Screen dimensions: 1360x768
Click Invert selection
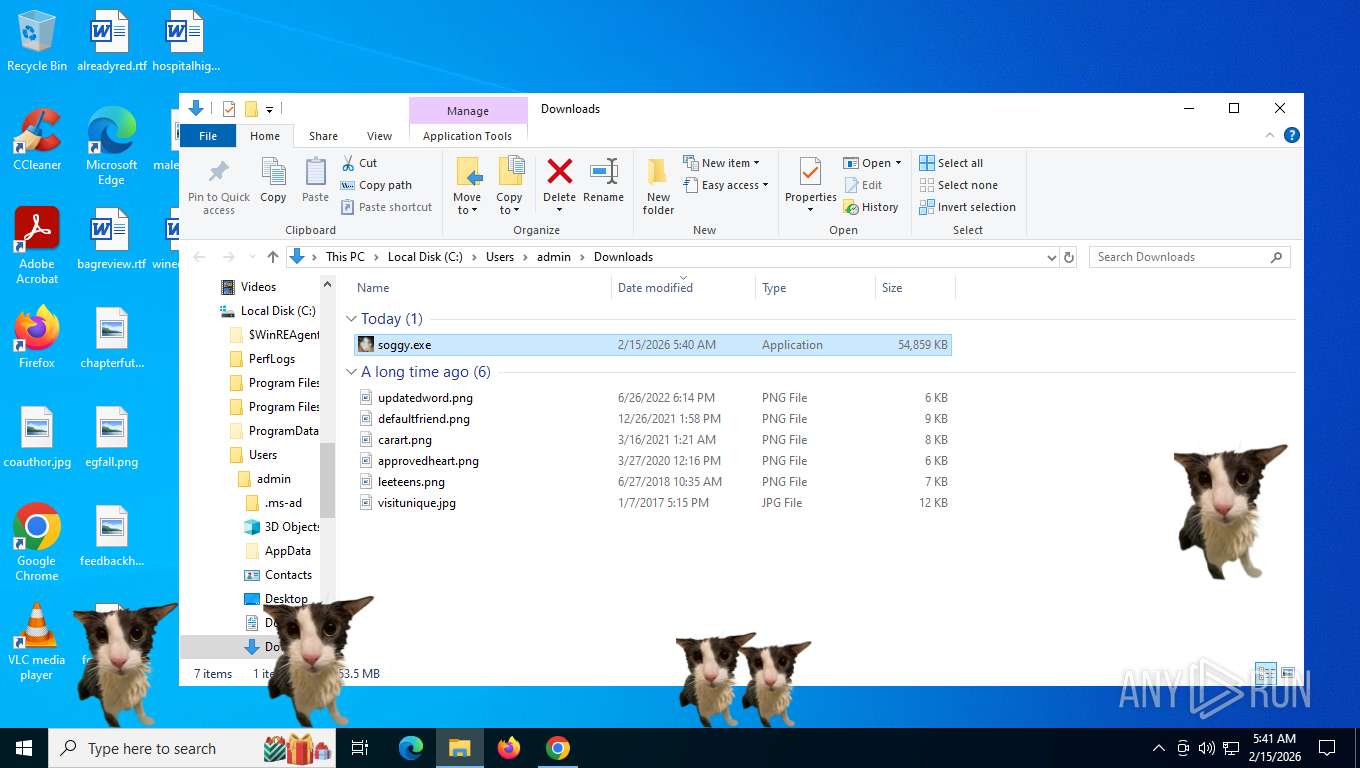[967, 207]
